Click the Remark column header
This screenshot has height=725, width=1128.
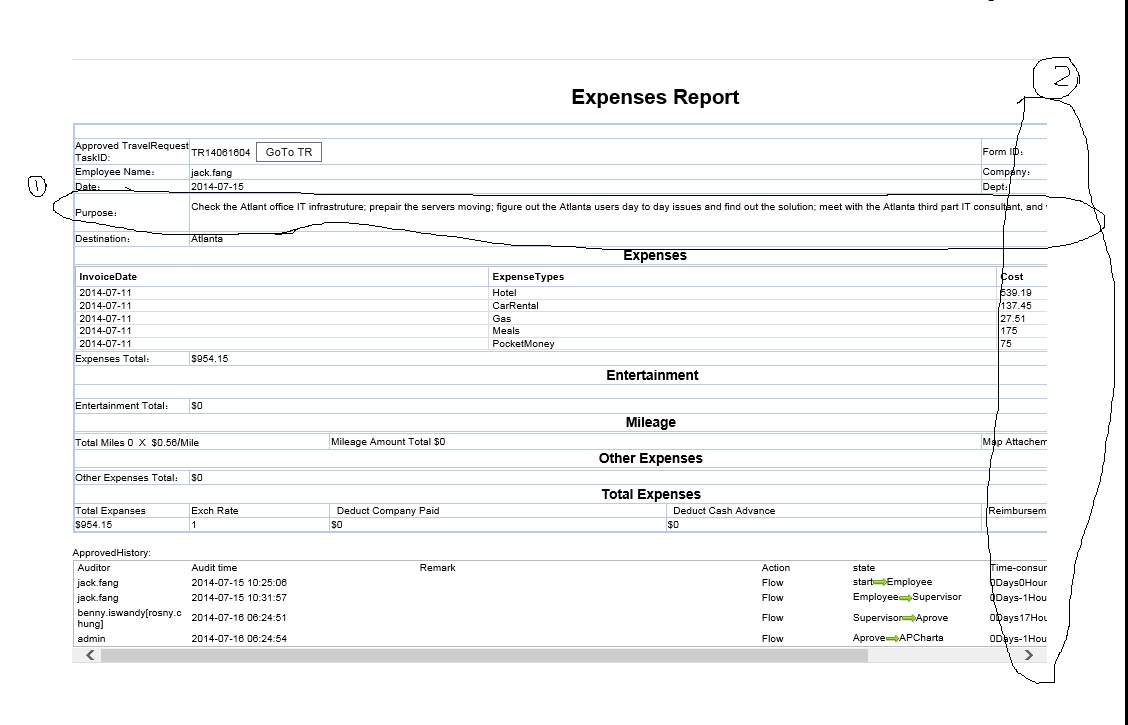(437, 567)
